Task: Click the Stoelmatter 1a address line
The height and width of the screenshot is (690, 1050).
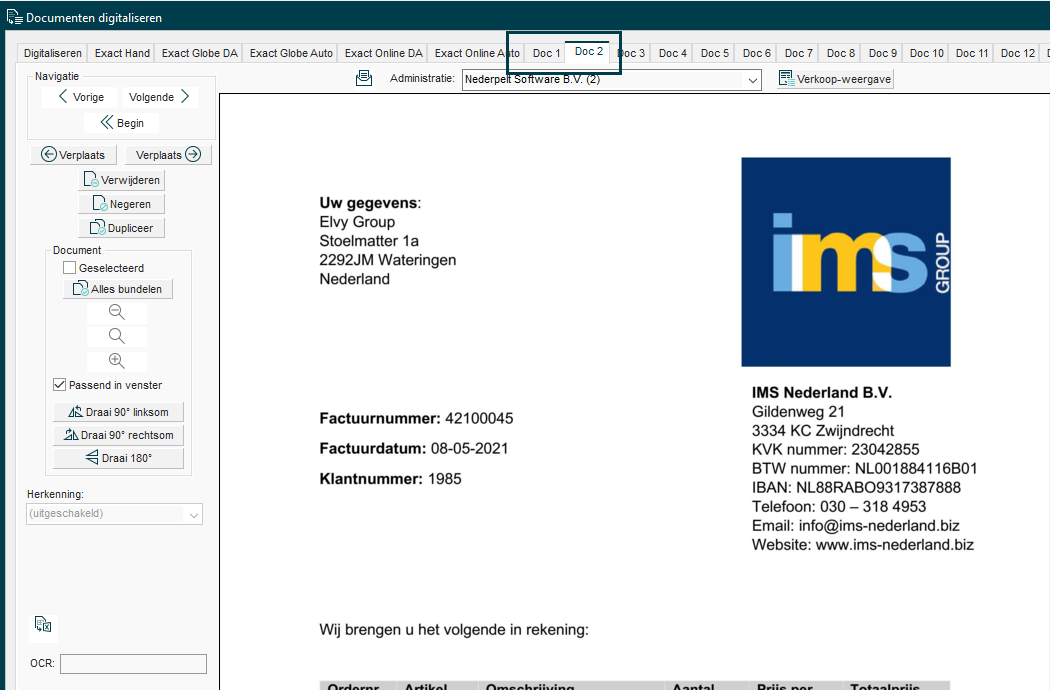Action: 369,241
